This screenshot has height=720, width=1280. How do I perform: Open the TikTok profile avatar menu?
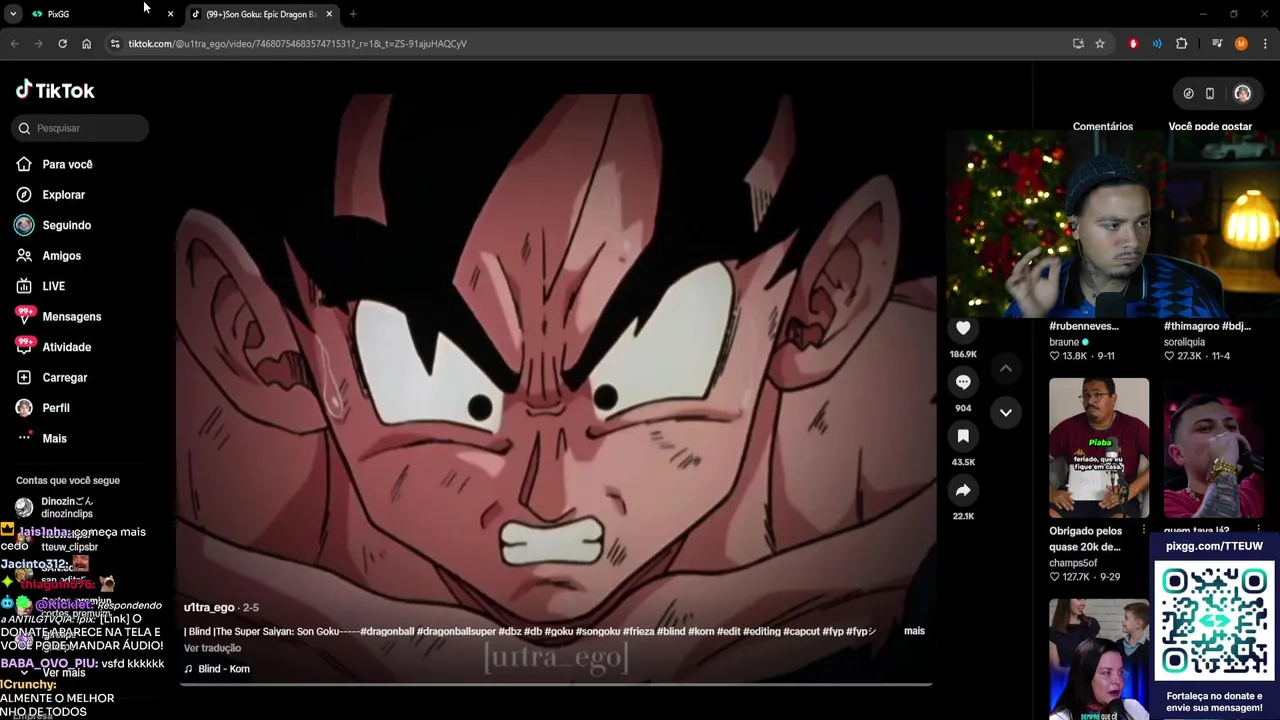pos(1242,93)
